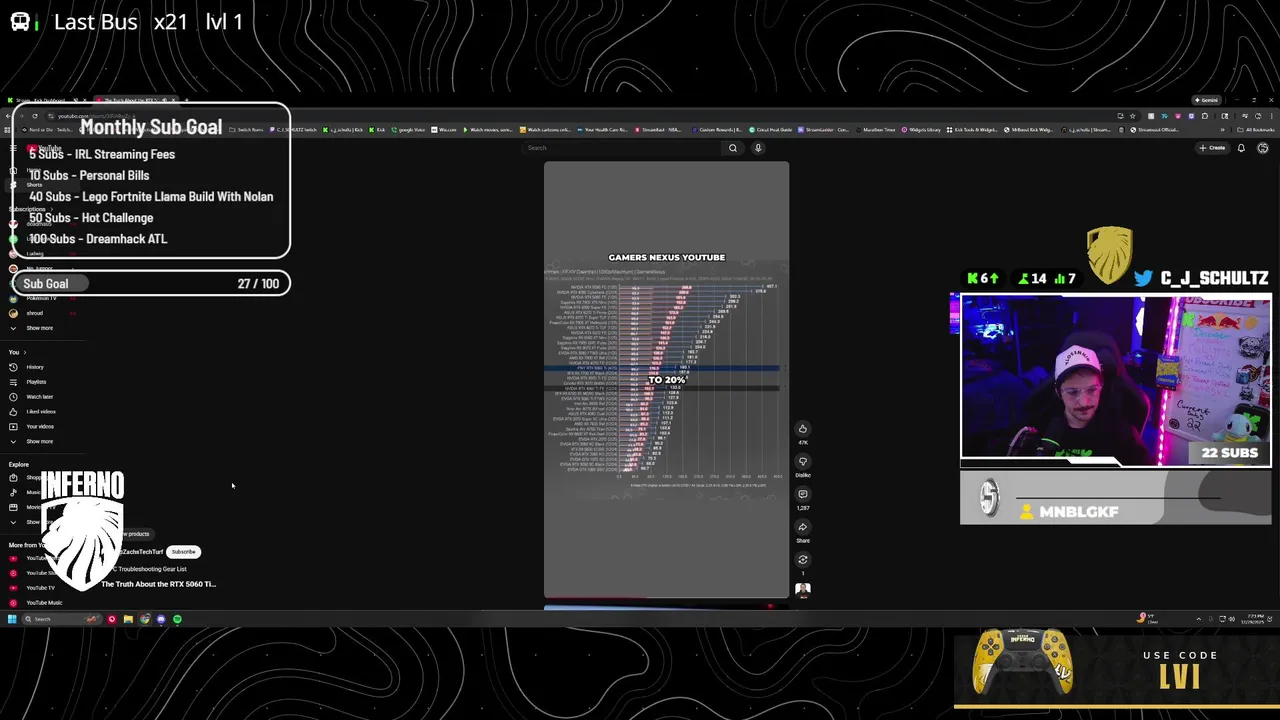The height and width of the screenshot is (720, 1280).
Task: Click the Gemini button in Chrome
Action: pyautogui.click(x=1206, y=100)
